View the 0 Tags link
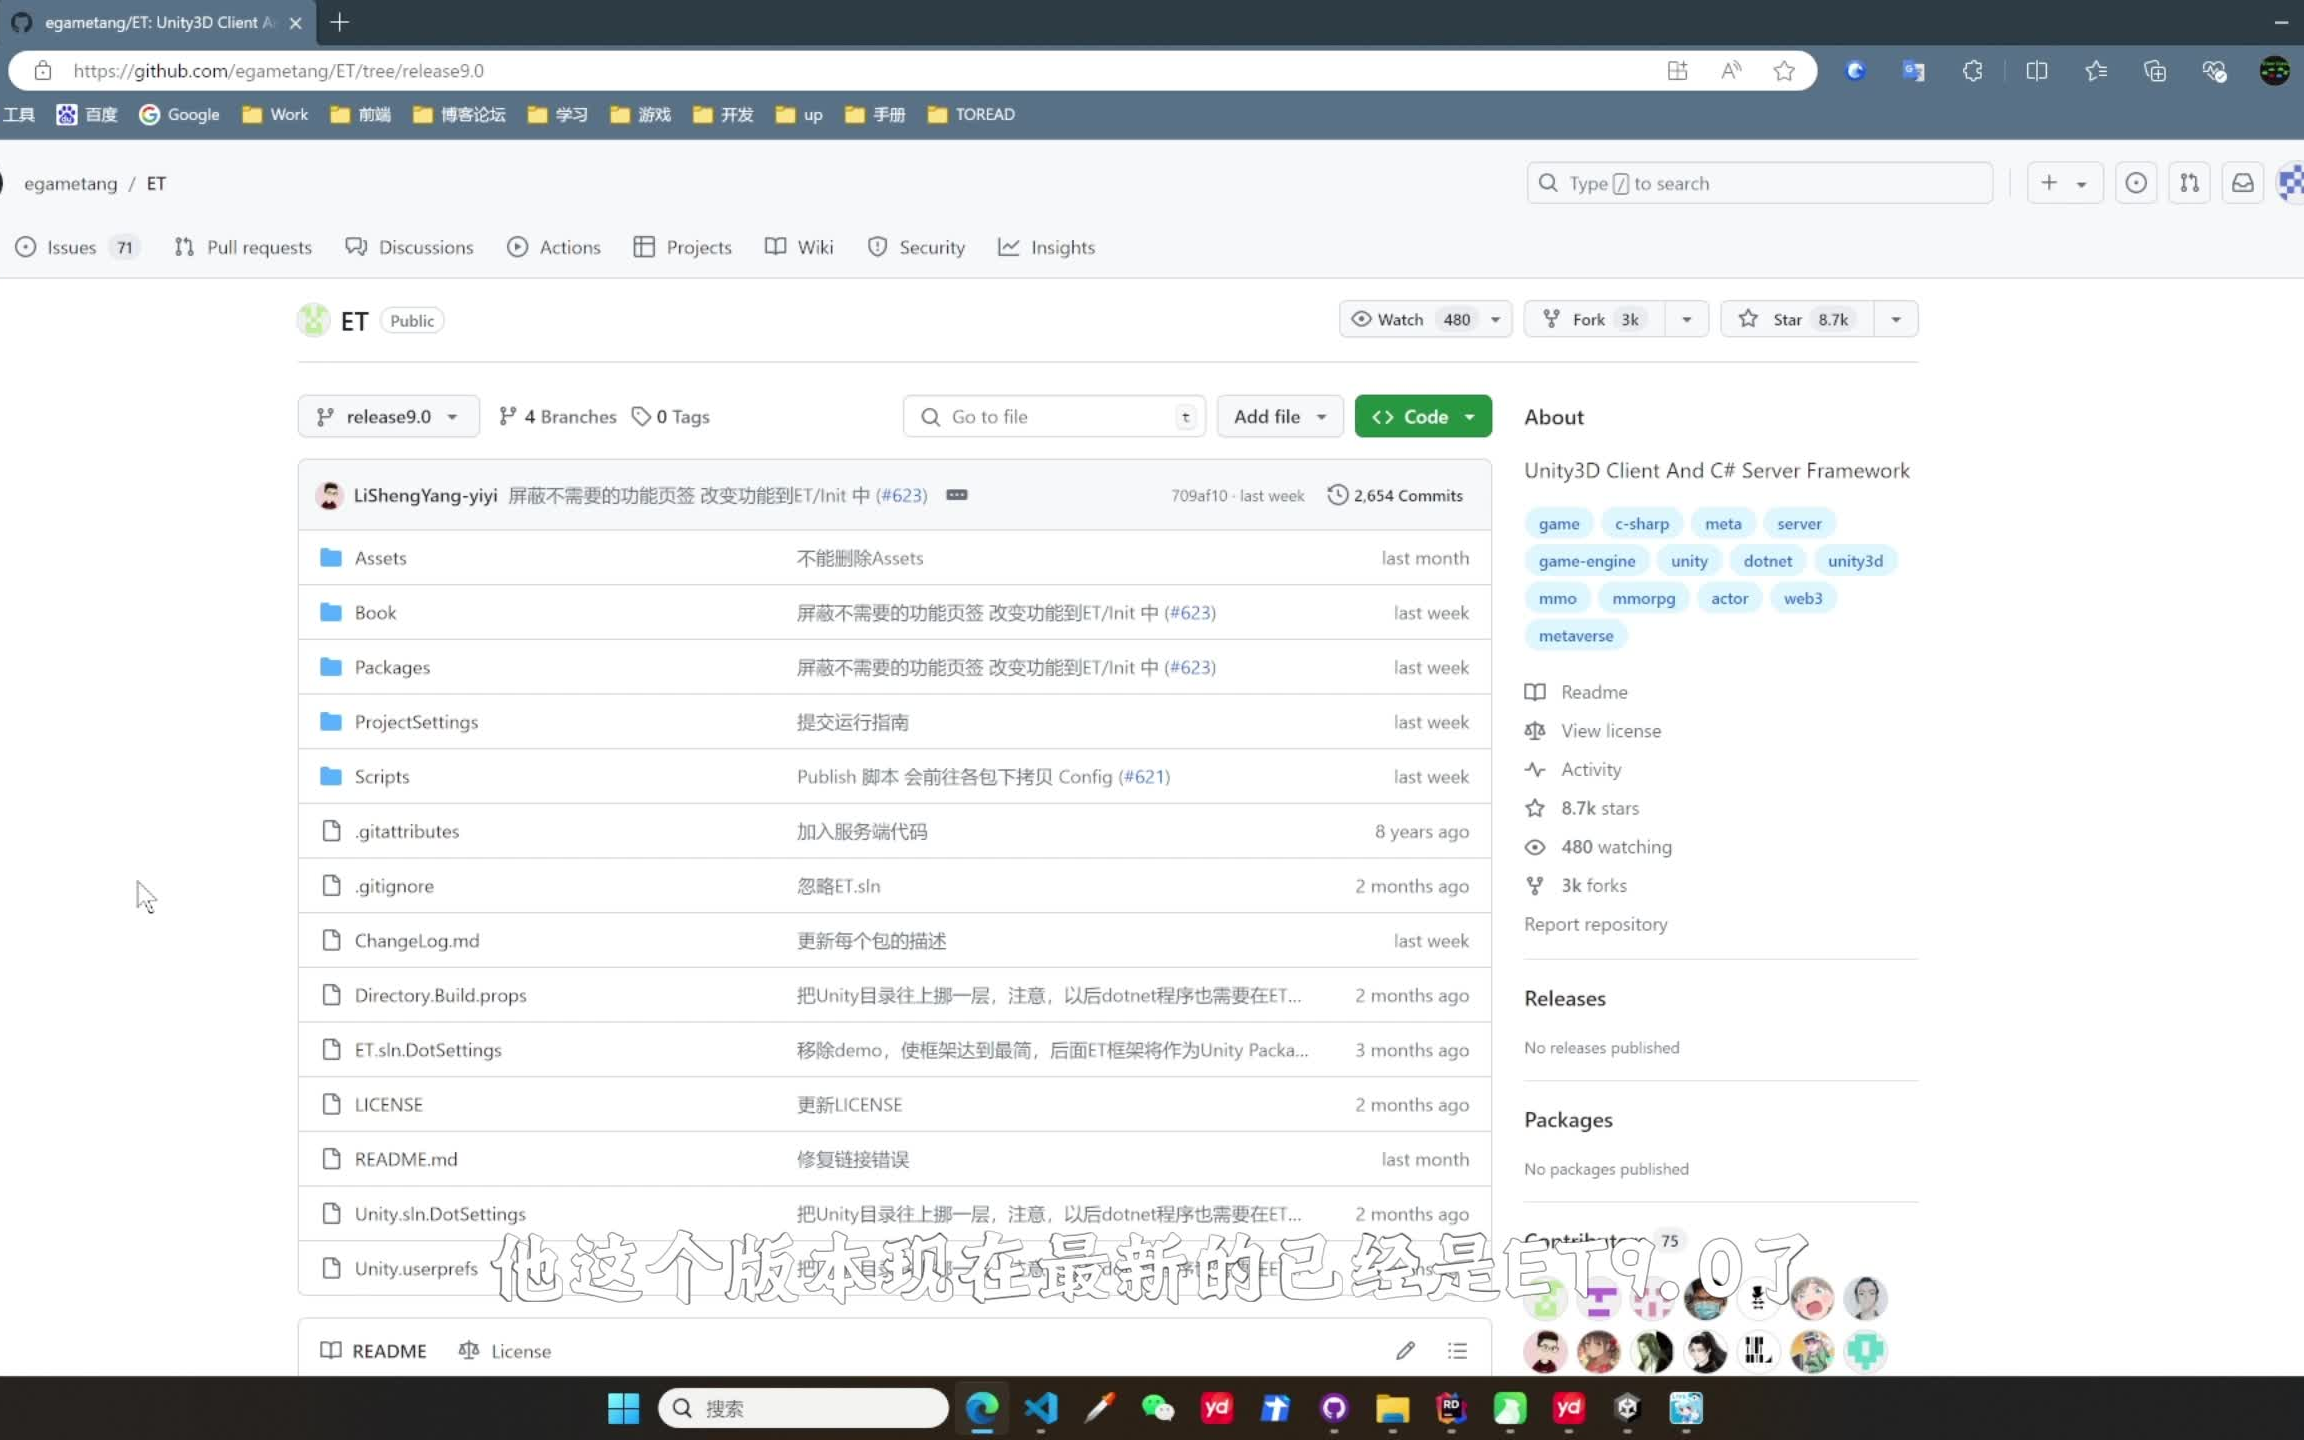The height and width of the screenshot is (1440, 2304). click(x=671, y=416)
